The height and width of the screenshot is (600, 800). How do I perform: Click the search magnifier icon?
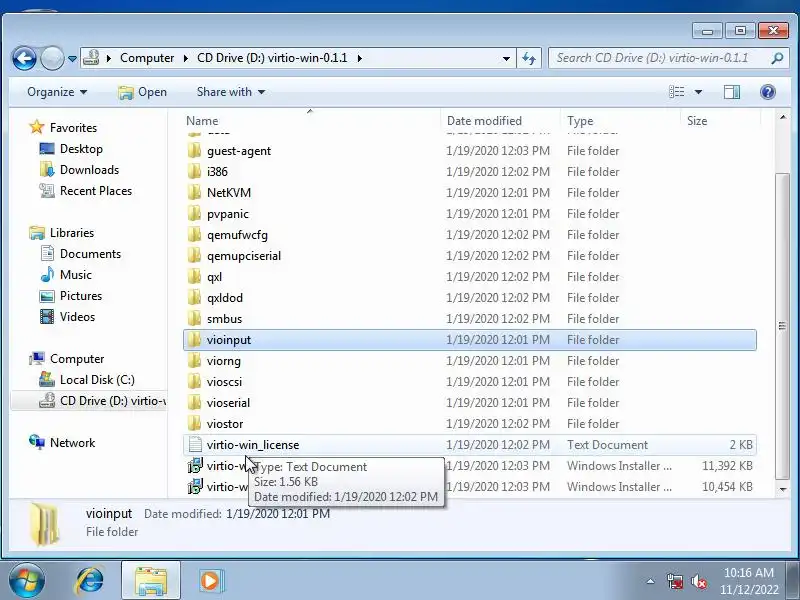point(778,58)
